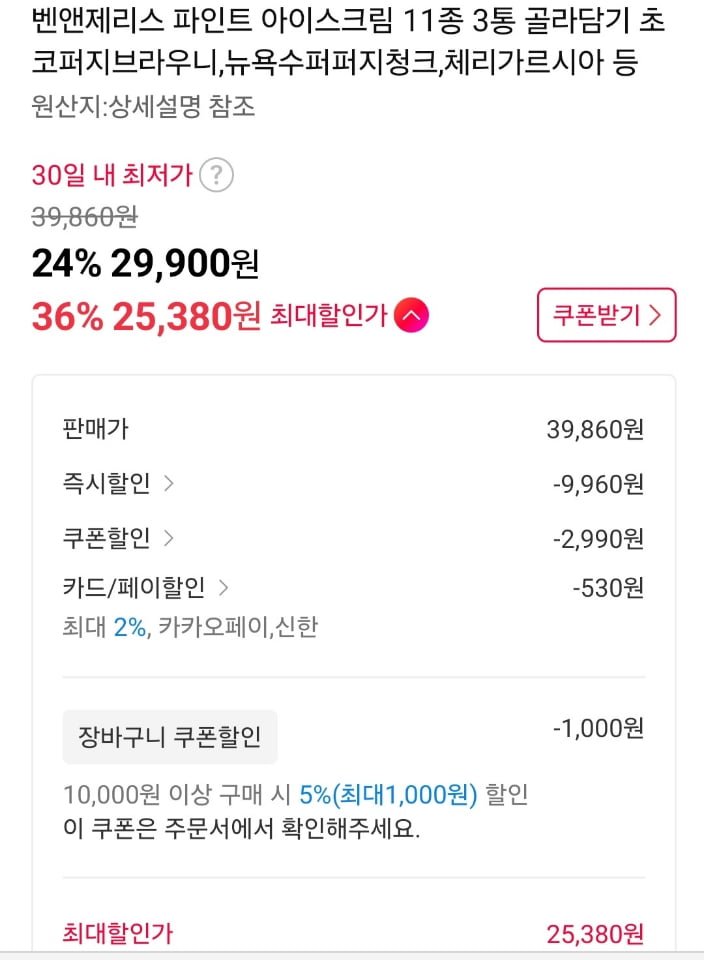
Task: Open the 쿠폰할인 details chevron
Action: (x=168, y=538)
